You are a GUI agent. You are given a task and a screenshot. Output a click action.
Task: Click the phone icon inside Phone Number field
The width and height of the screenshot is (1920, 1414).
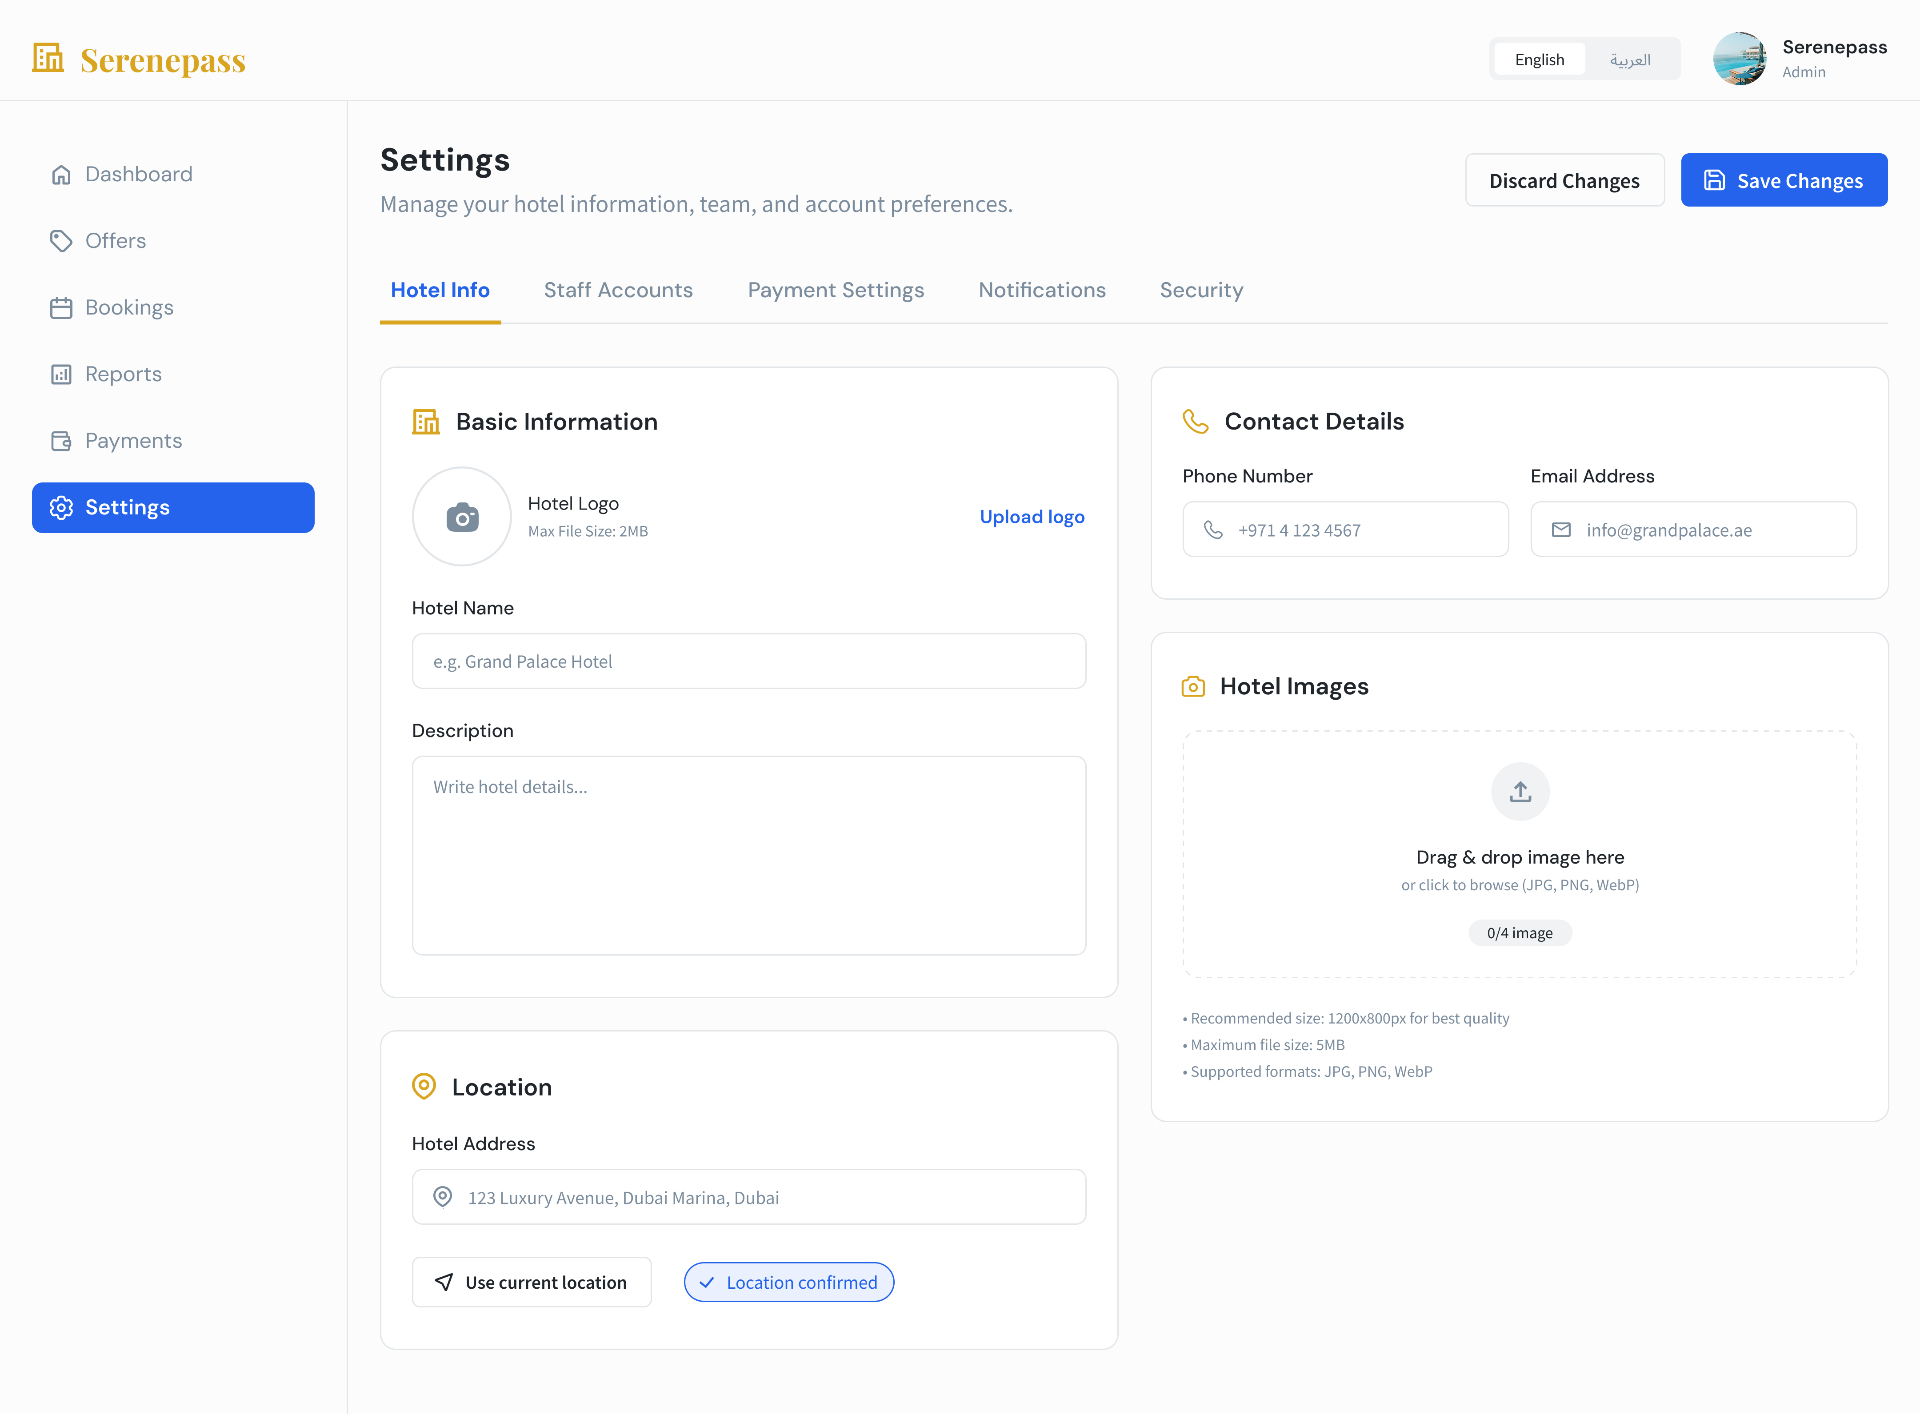tap(1213, 530)
